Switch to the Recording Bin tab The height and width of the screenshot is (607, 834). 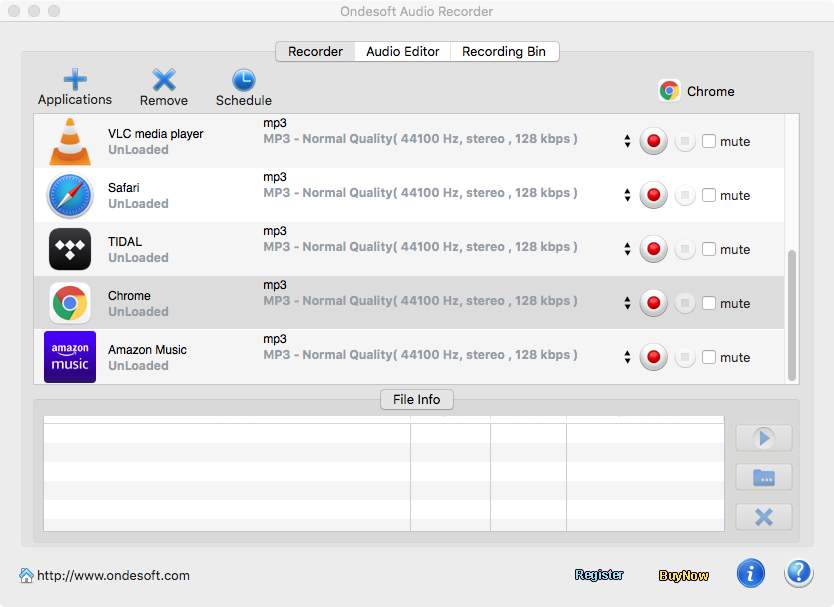504,52
